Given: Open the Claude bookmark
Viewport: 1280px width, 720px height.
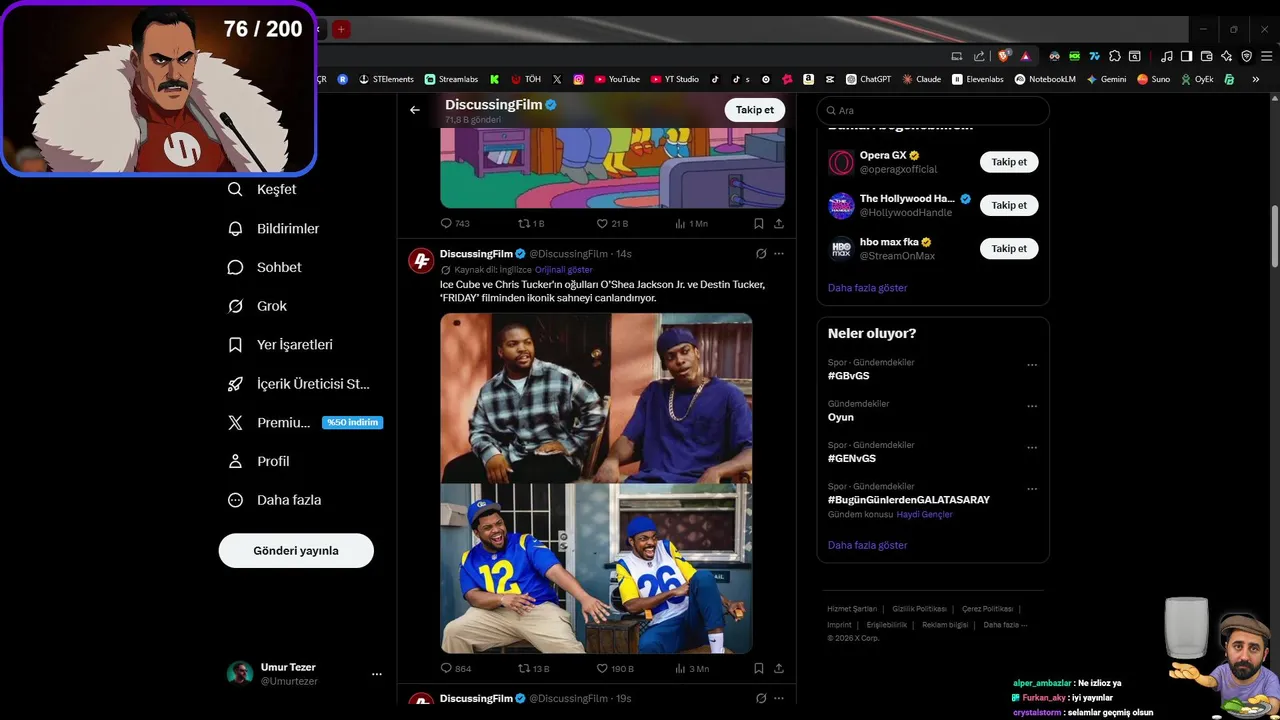Looking at the screenshot, I should pyautogui.click(x=921, y=79).
